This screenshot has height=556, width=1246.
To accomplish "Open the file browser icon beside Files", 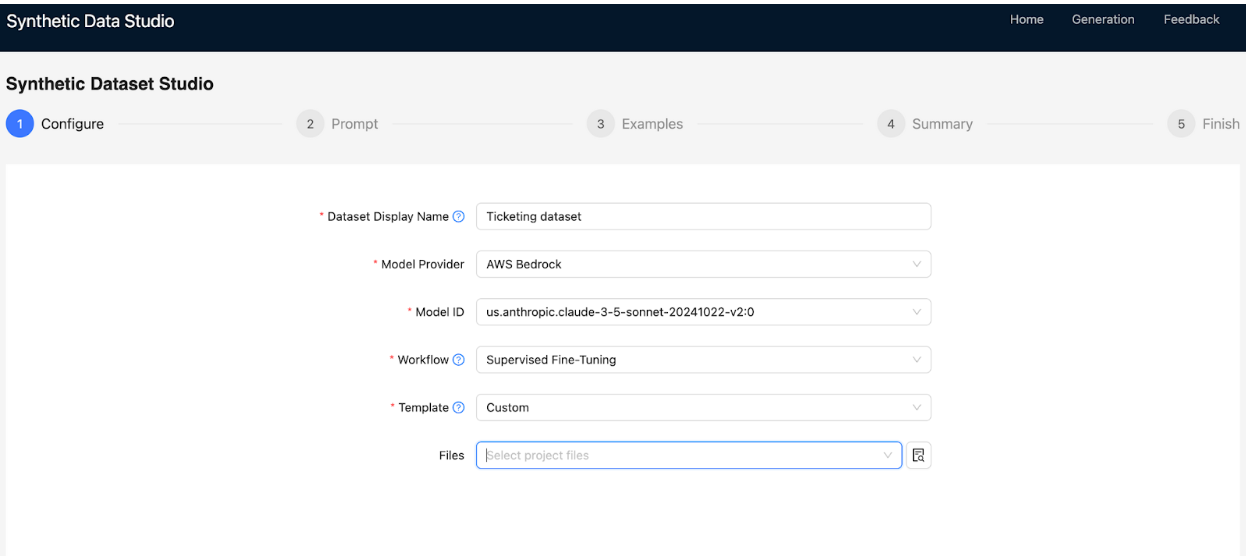I will point(918,455).
